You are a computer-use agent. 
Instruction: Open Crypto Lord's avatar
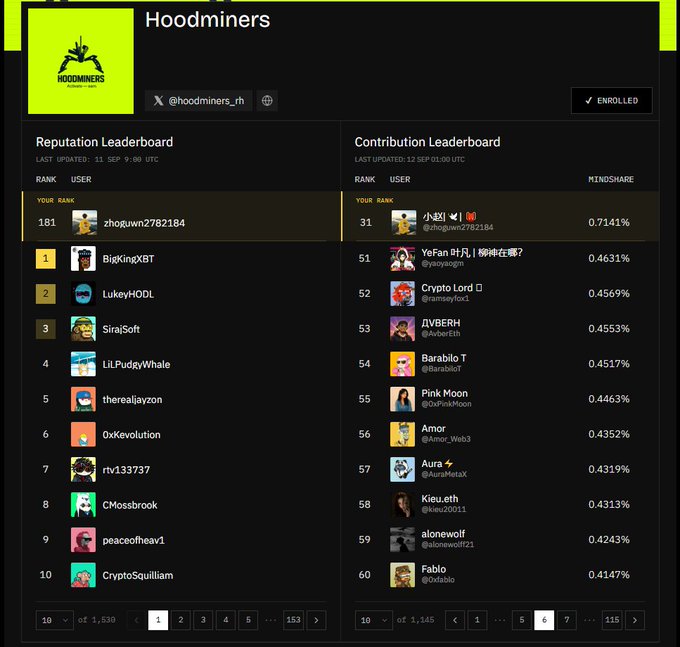coord(402,294)
